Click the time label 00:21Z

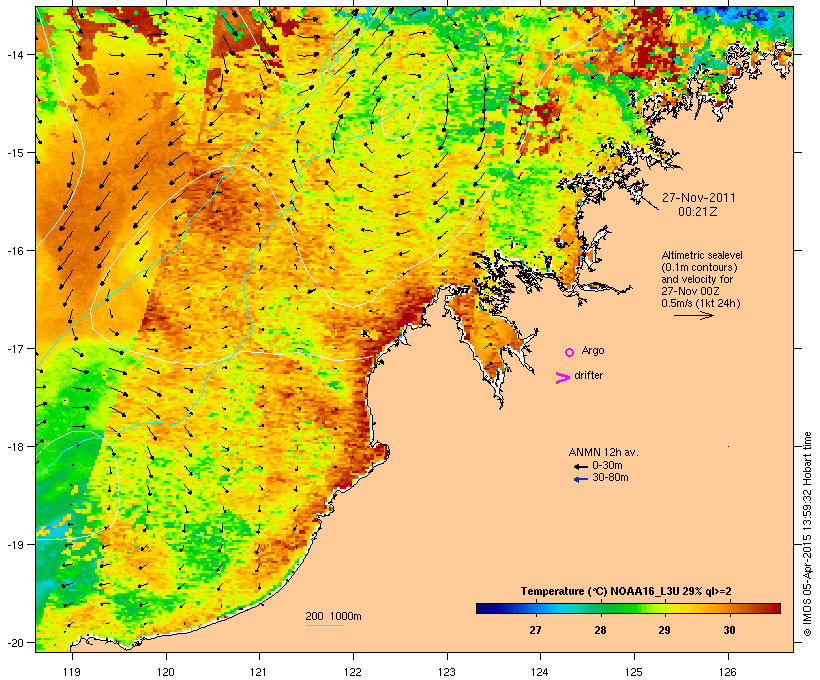point(698,212)
